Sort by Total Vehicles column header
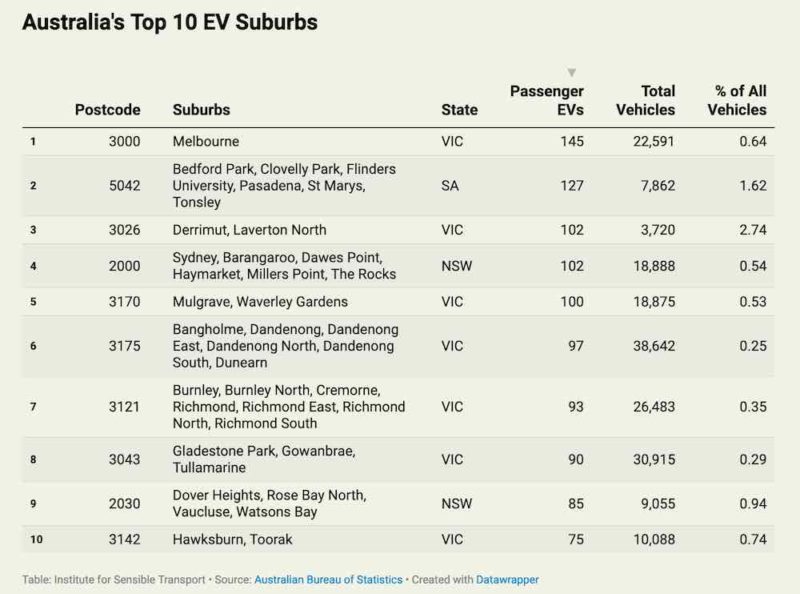 tap(645, 100)
